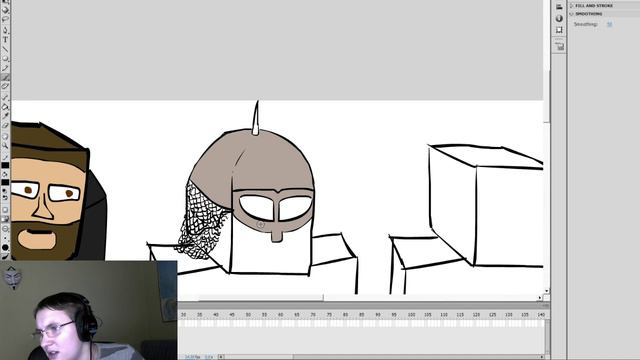The width and height of the screenshot is (640, 360).
Task: Select the Paint Bucket tool
Action: pyautogui.click(x=5, y=107)
